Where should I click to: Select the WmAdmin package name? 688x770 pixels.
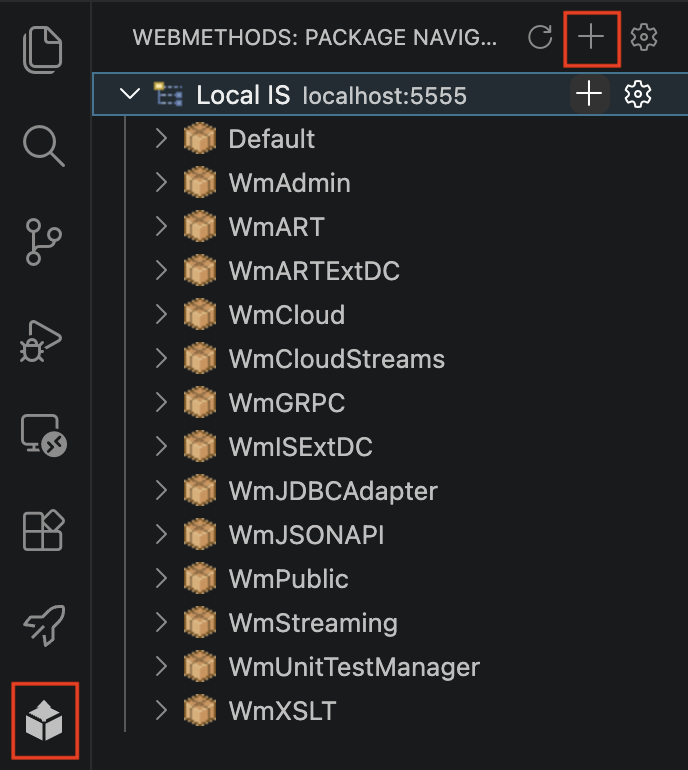[290, 183]
